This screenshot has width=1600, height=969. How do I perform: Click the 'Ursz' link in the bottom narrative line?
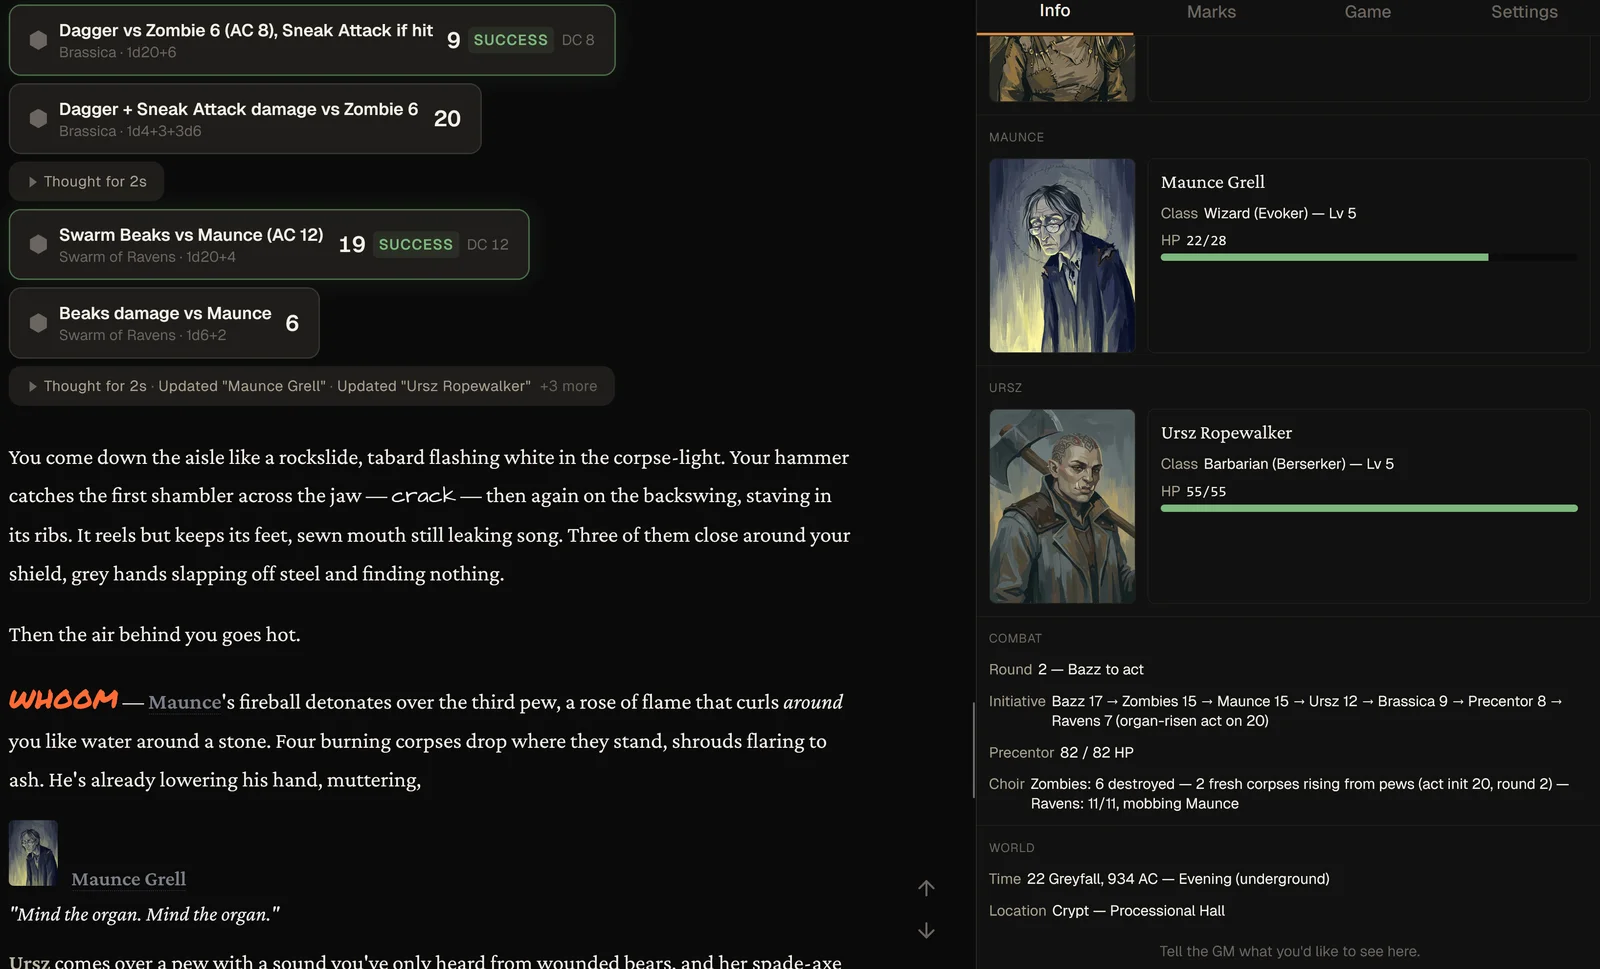coord(29,962)
